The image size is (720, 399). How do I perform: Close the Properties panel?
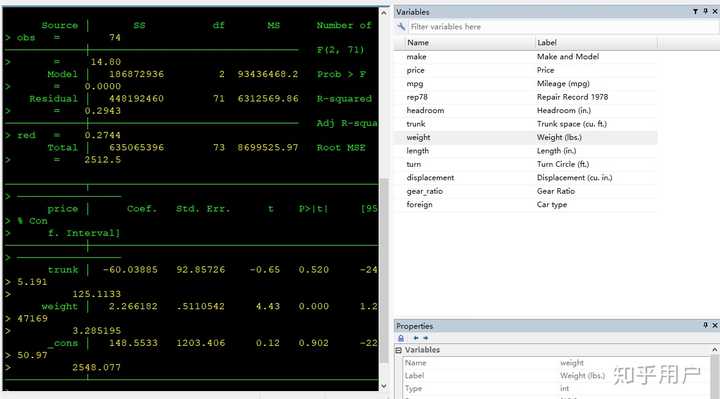point(715,325)
